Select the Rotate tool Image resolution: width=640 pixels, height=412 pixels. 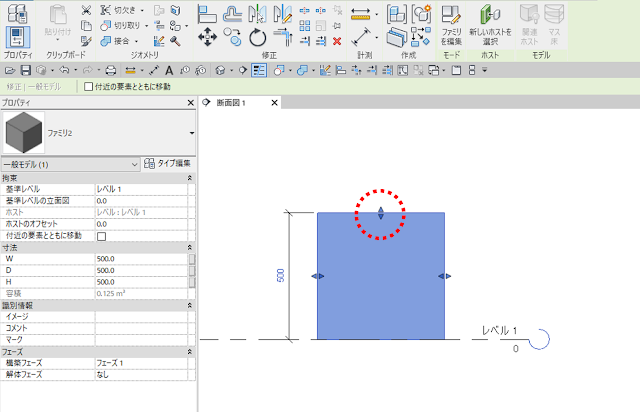point(258,37)
